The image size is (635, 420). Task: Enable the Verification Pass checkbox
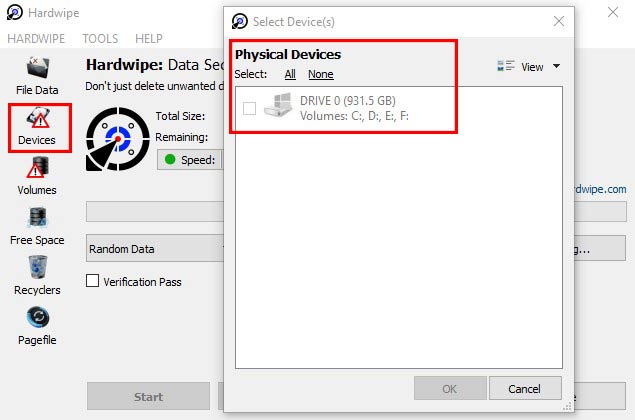(x=92, y=281)
